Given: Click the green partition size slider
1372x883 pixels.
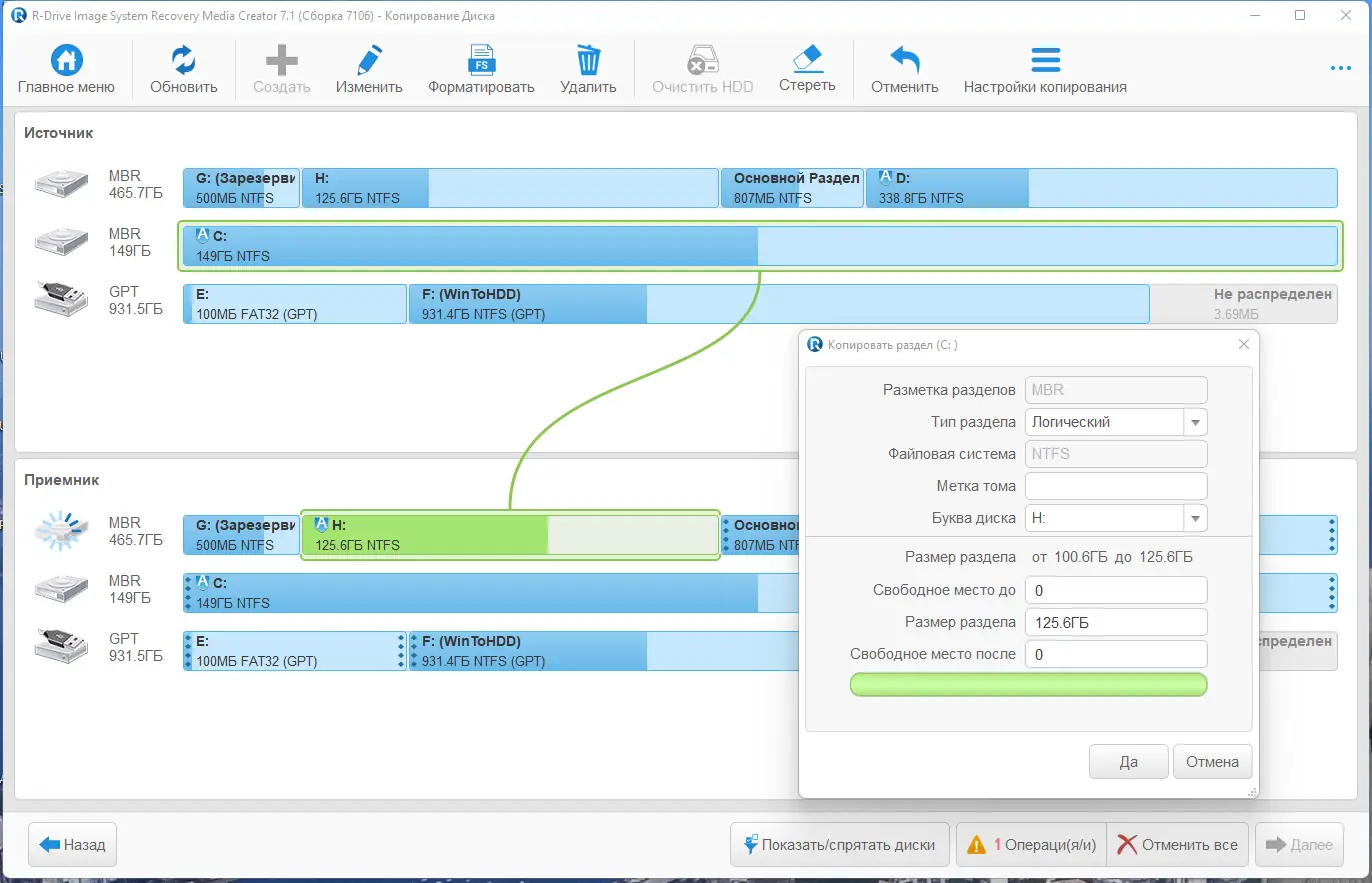Looking at the screenshot, I should [1028, 685].
